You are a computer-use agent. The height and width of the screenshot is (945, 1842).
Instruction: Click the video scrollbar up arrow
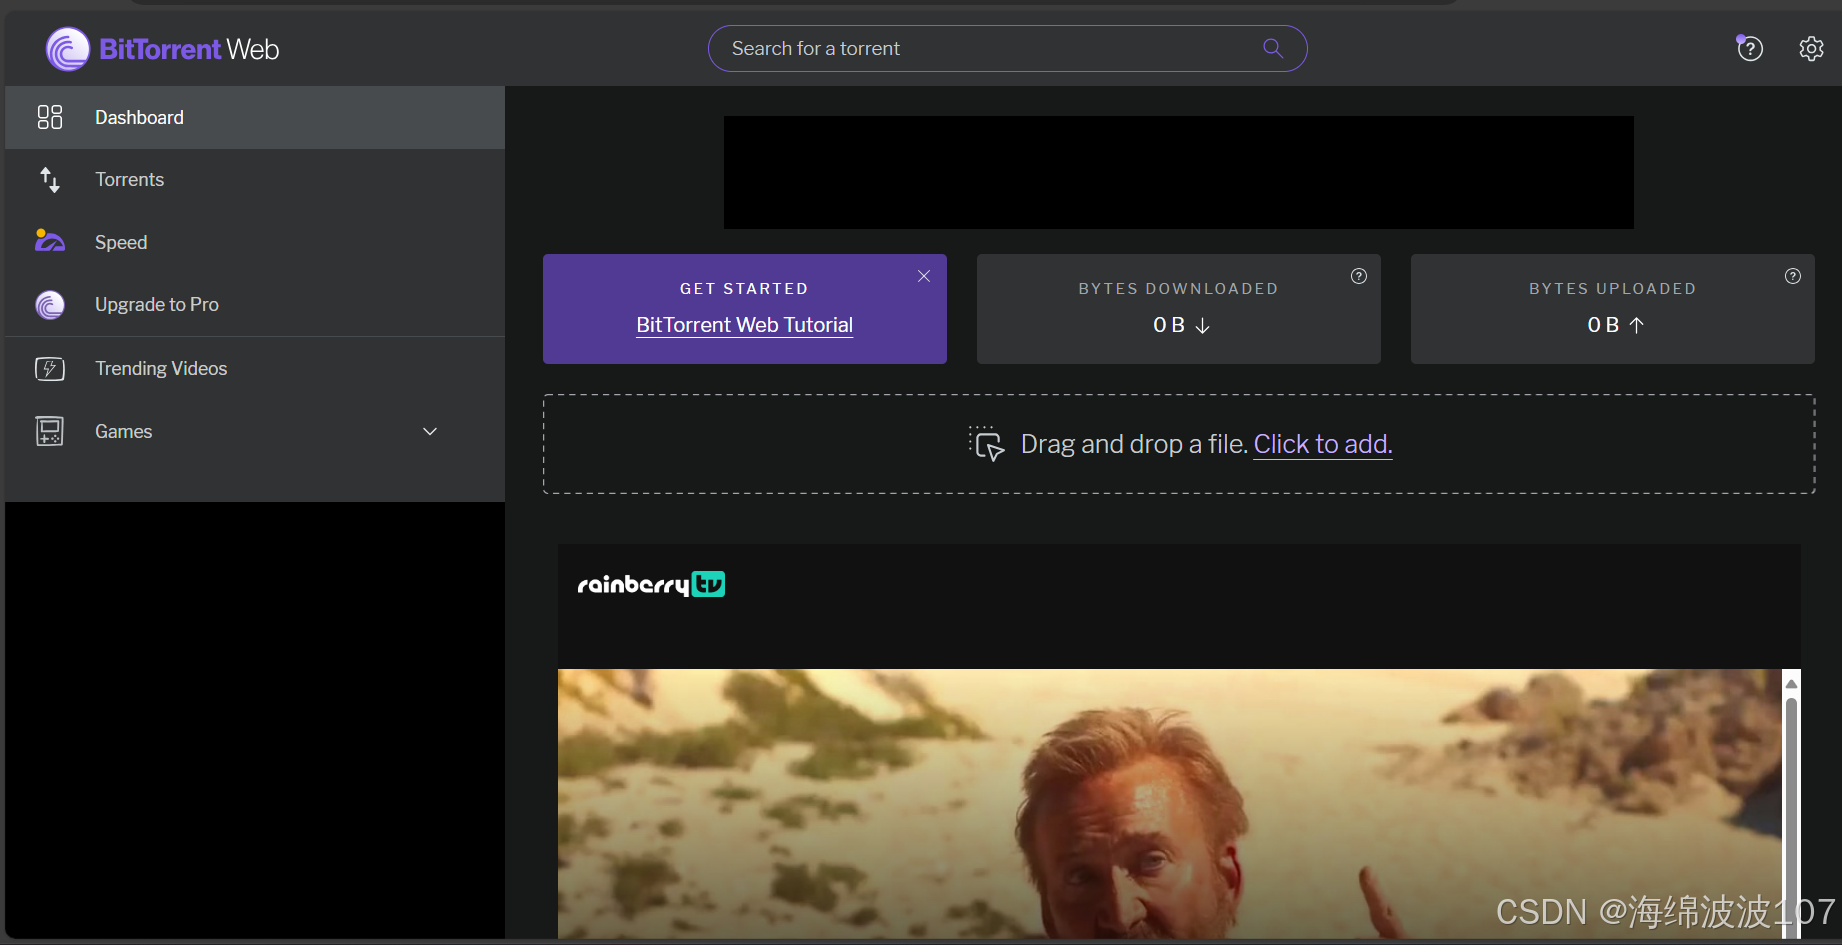[x=1791, y=683]
